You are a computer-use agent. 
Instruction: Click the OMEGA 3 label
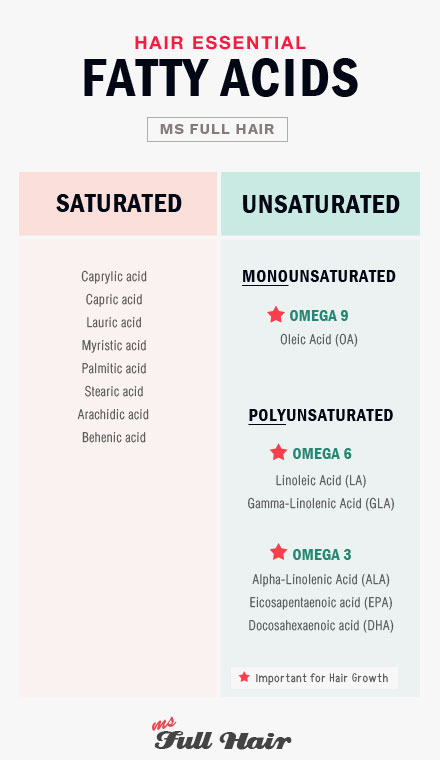click(322, 554)
